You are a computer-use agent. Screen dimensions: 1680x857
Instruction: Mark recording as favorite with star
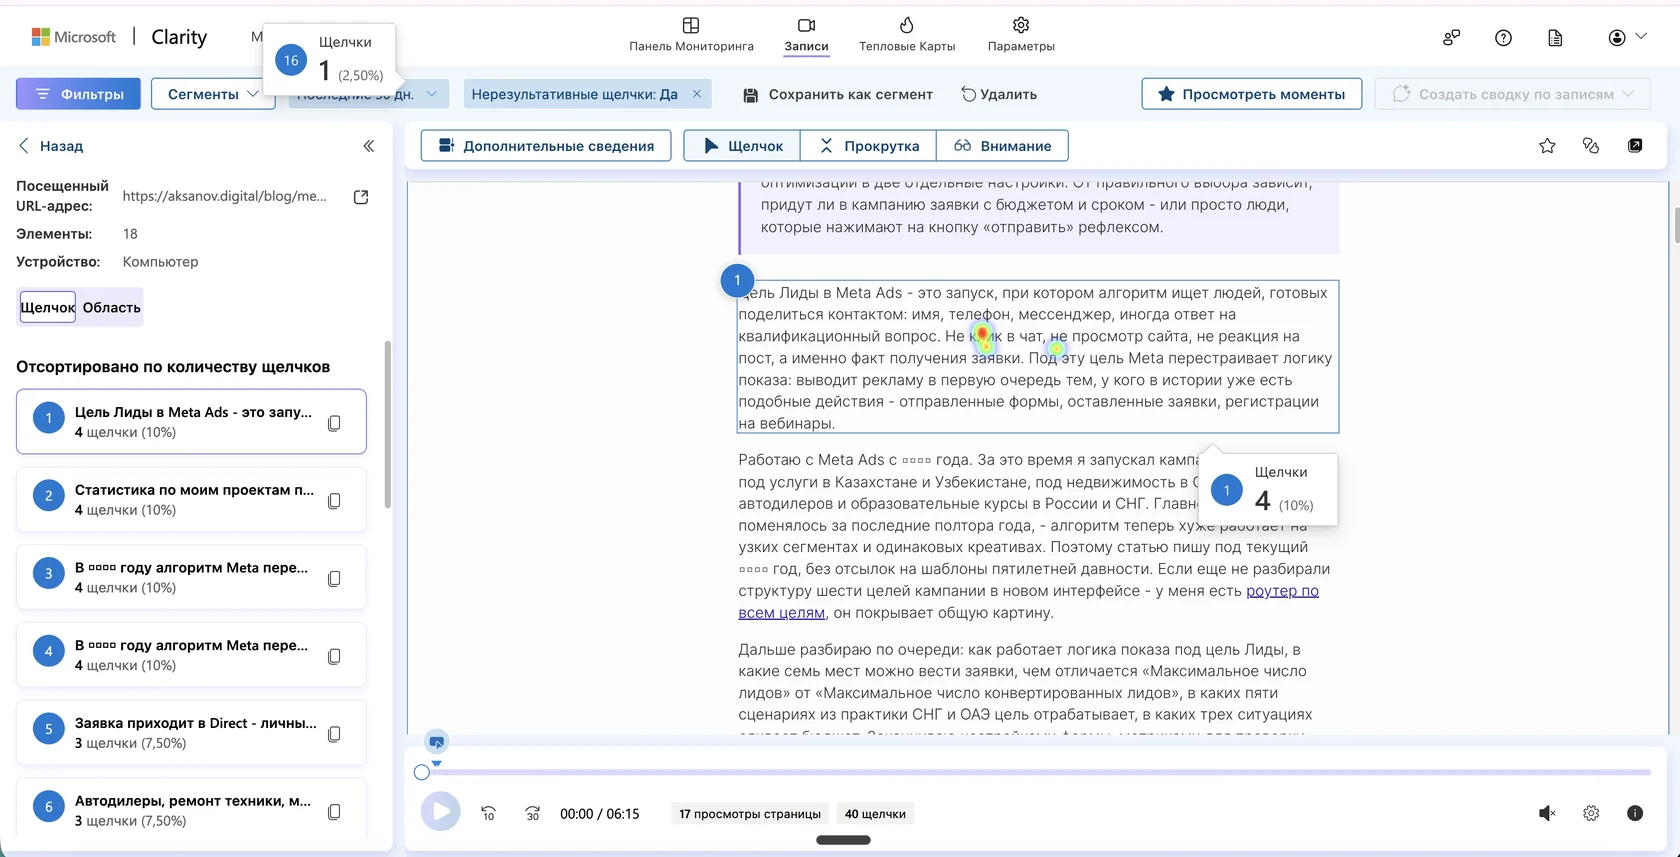coord(1547,146)
